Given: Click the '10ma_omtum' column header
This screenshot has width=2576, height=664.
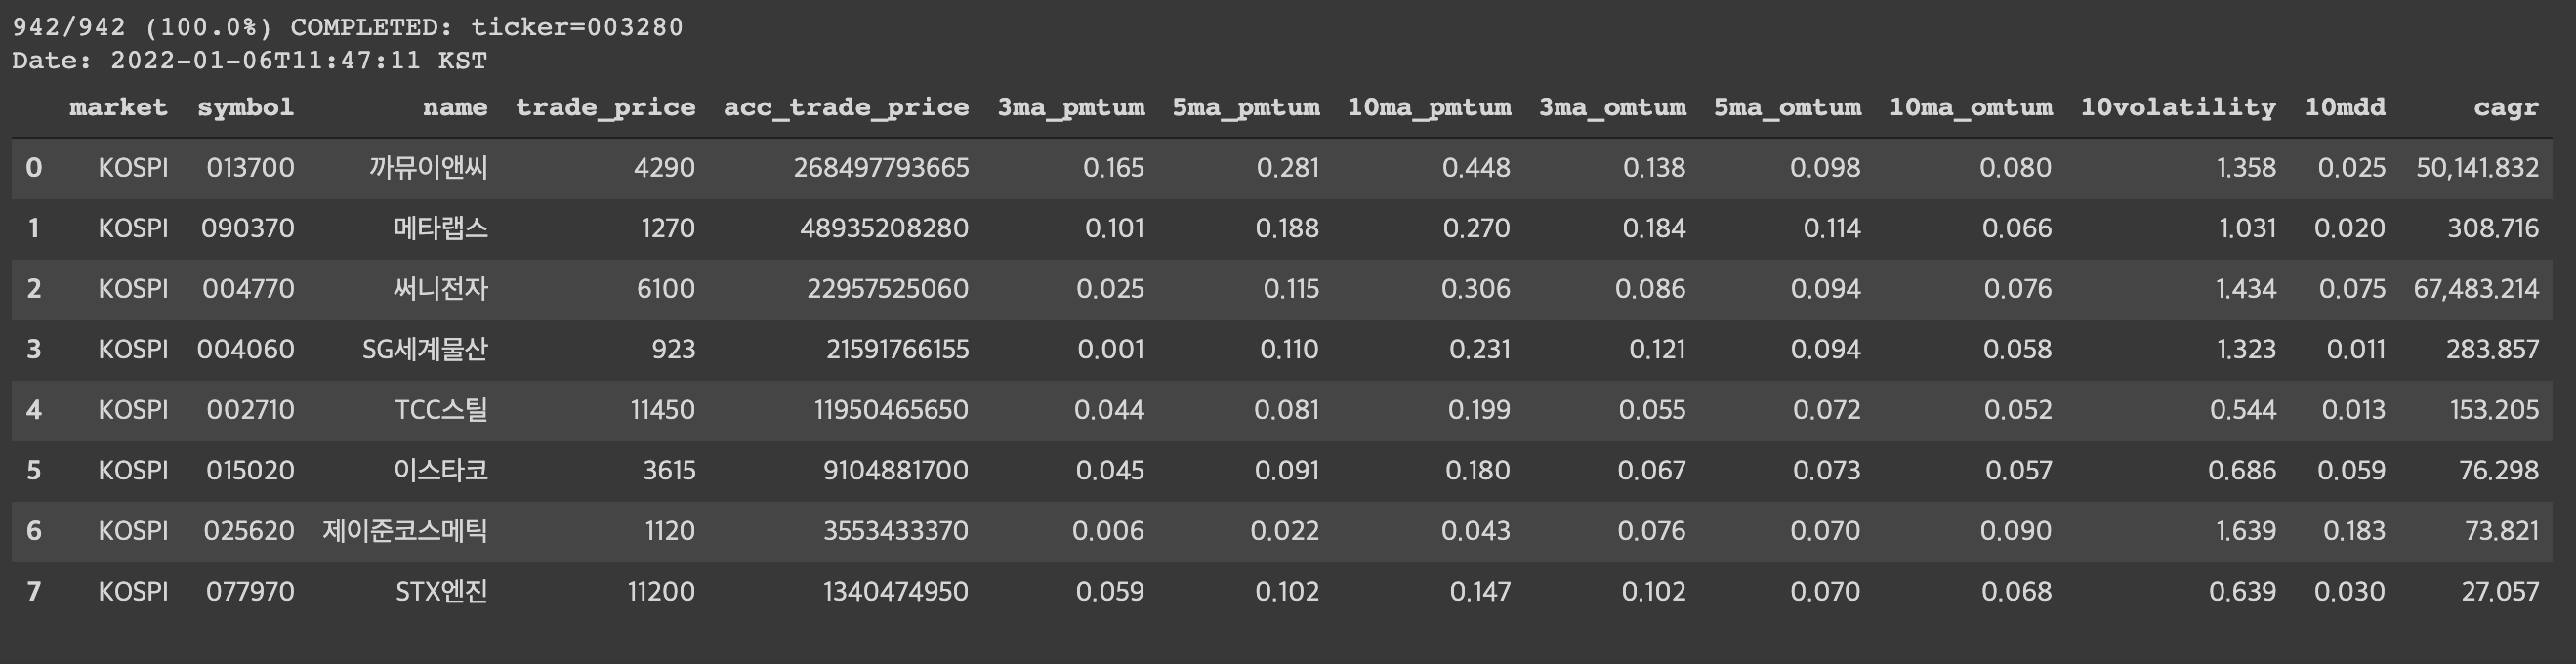Looking at the screenshot, I should 1970,107.
